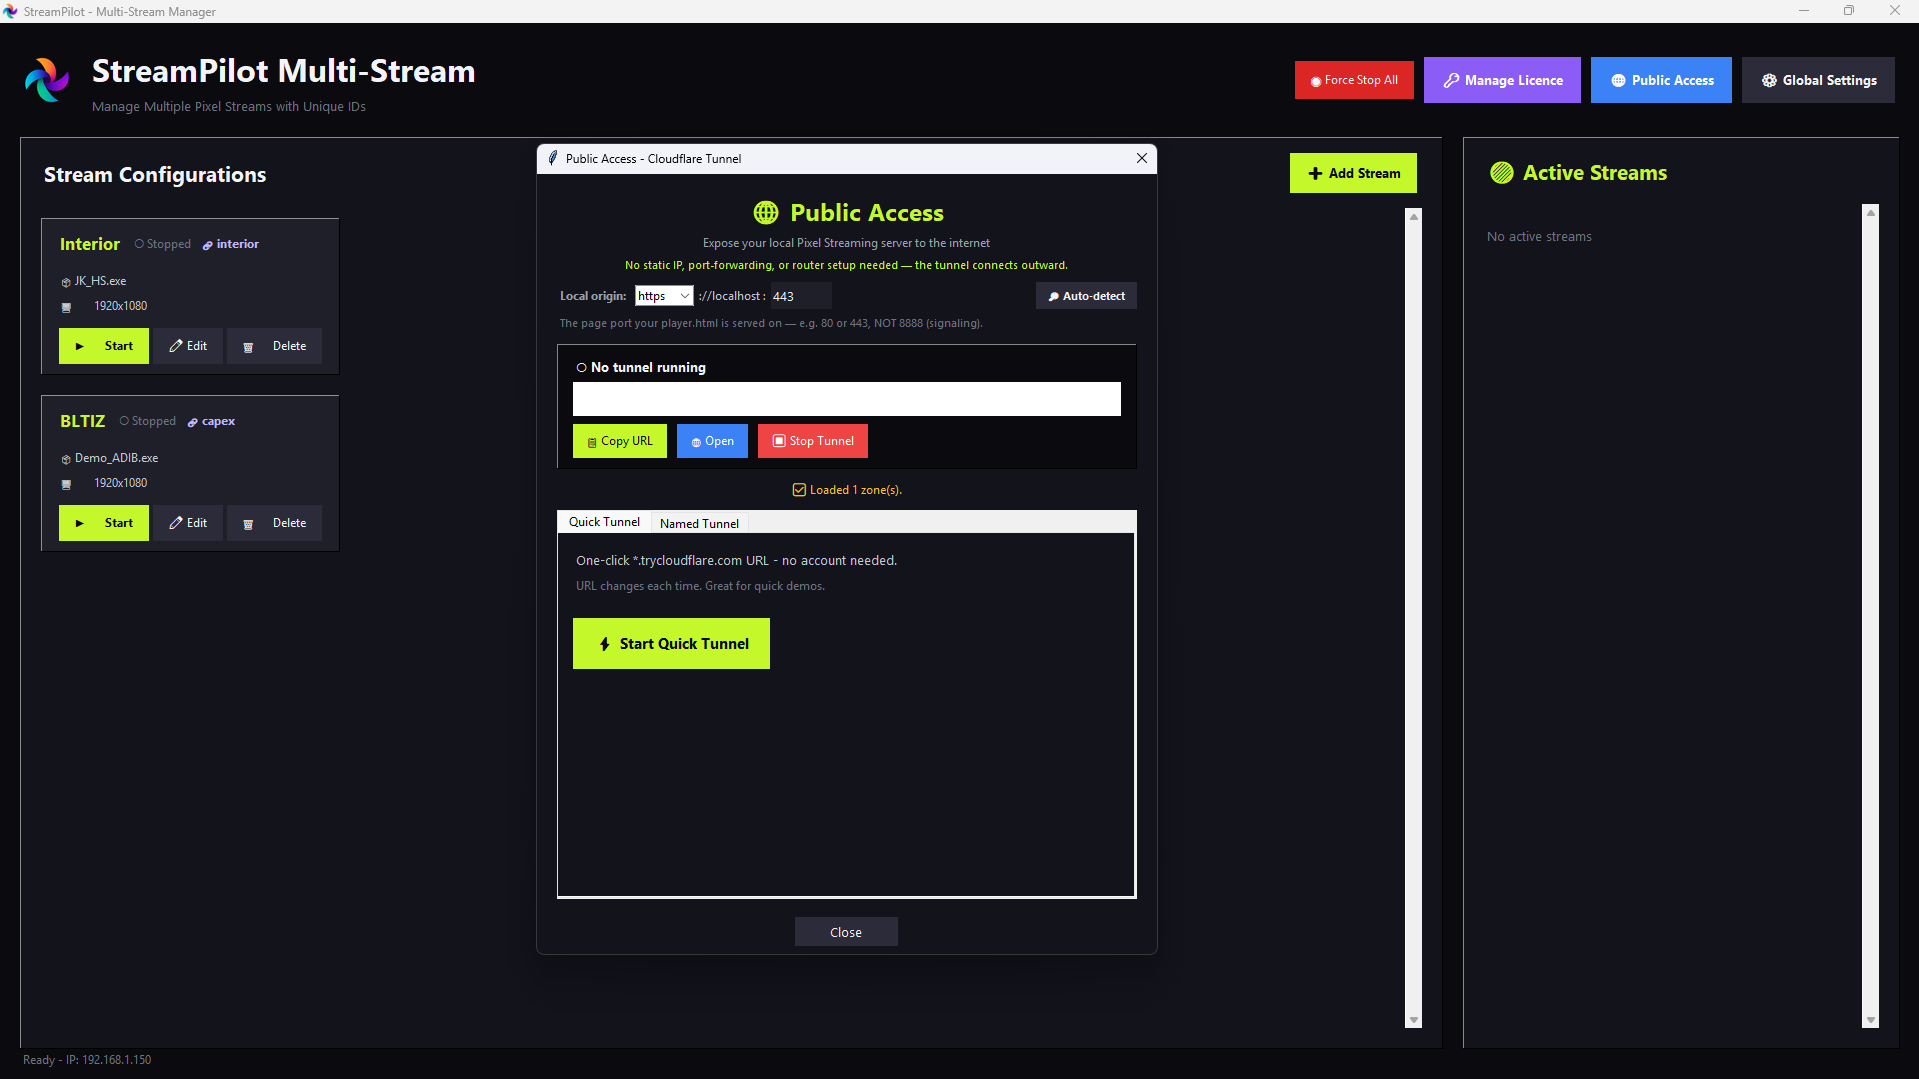Click the stopped status circle for BLTIZ
The width and height of the screenshot is (1919, 1079).
[125, 421]
